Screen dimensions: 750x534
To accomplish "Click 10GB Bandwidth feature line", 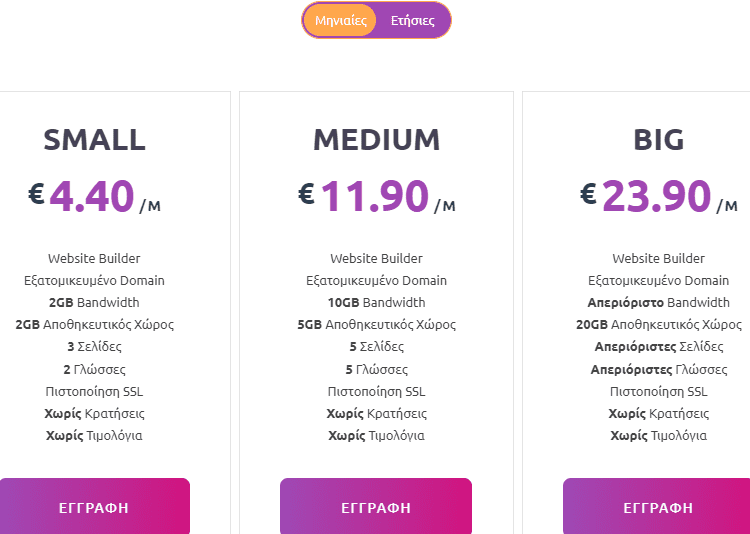I will pos(376,302).
